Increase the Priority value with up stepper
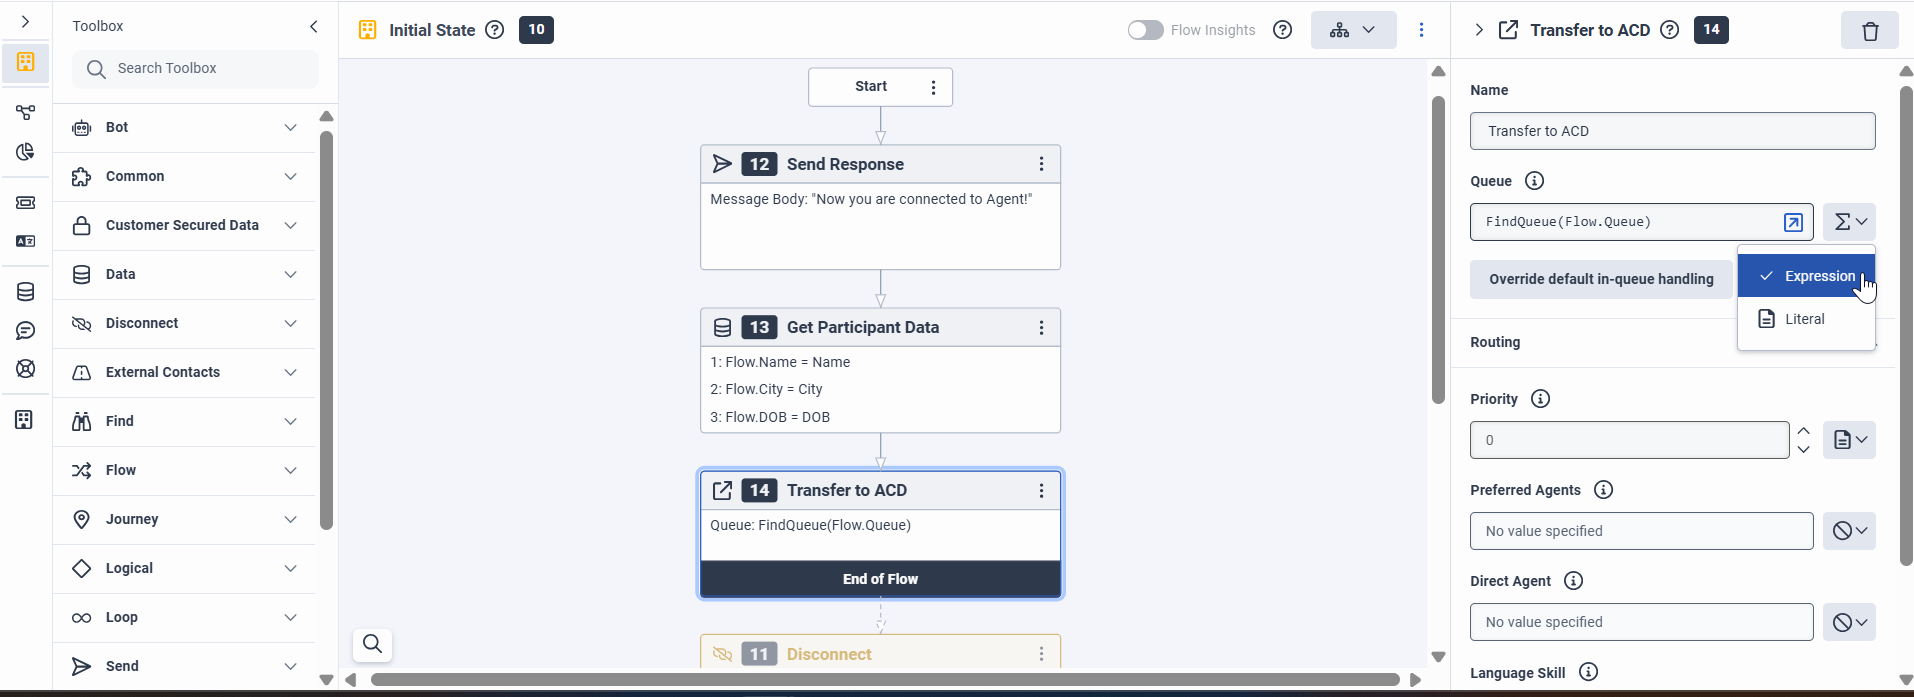1914x697 pixels. (1803, 431)
